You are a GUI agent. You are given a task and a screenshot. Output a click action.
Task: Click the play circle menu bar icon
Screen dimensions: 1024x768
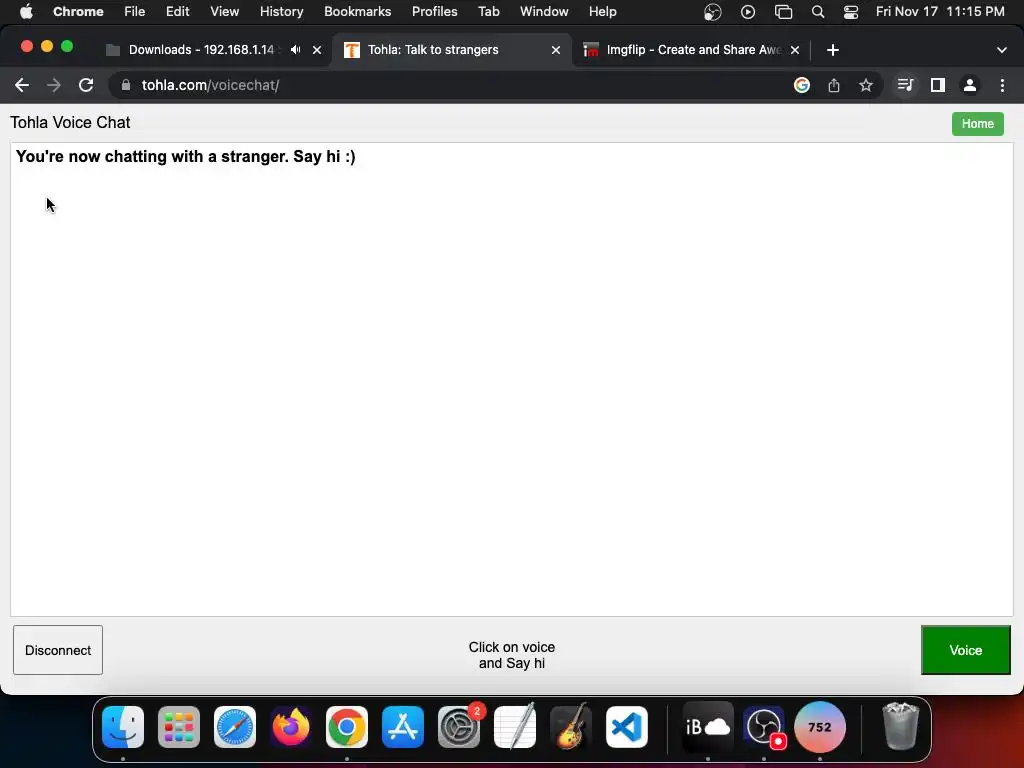(x=748, y=12)
